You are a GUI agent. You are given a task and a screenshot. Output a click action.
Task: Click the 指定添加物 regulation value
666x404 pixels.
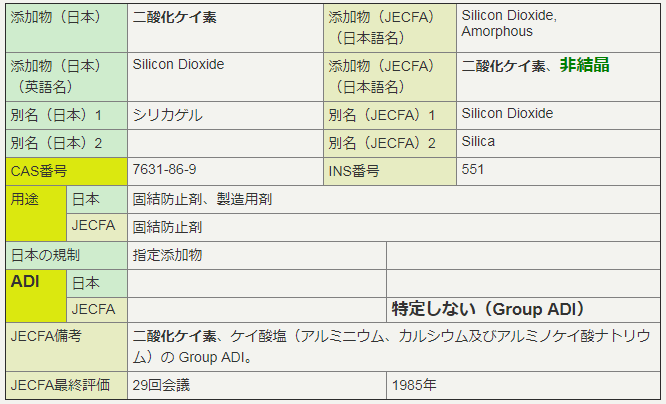tap(167, 255)
